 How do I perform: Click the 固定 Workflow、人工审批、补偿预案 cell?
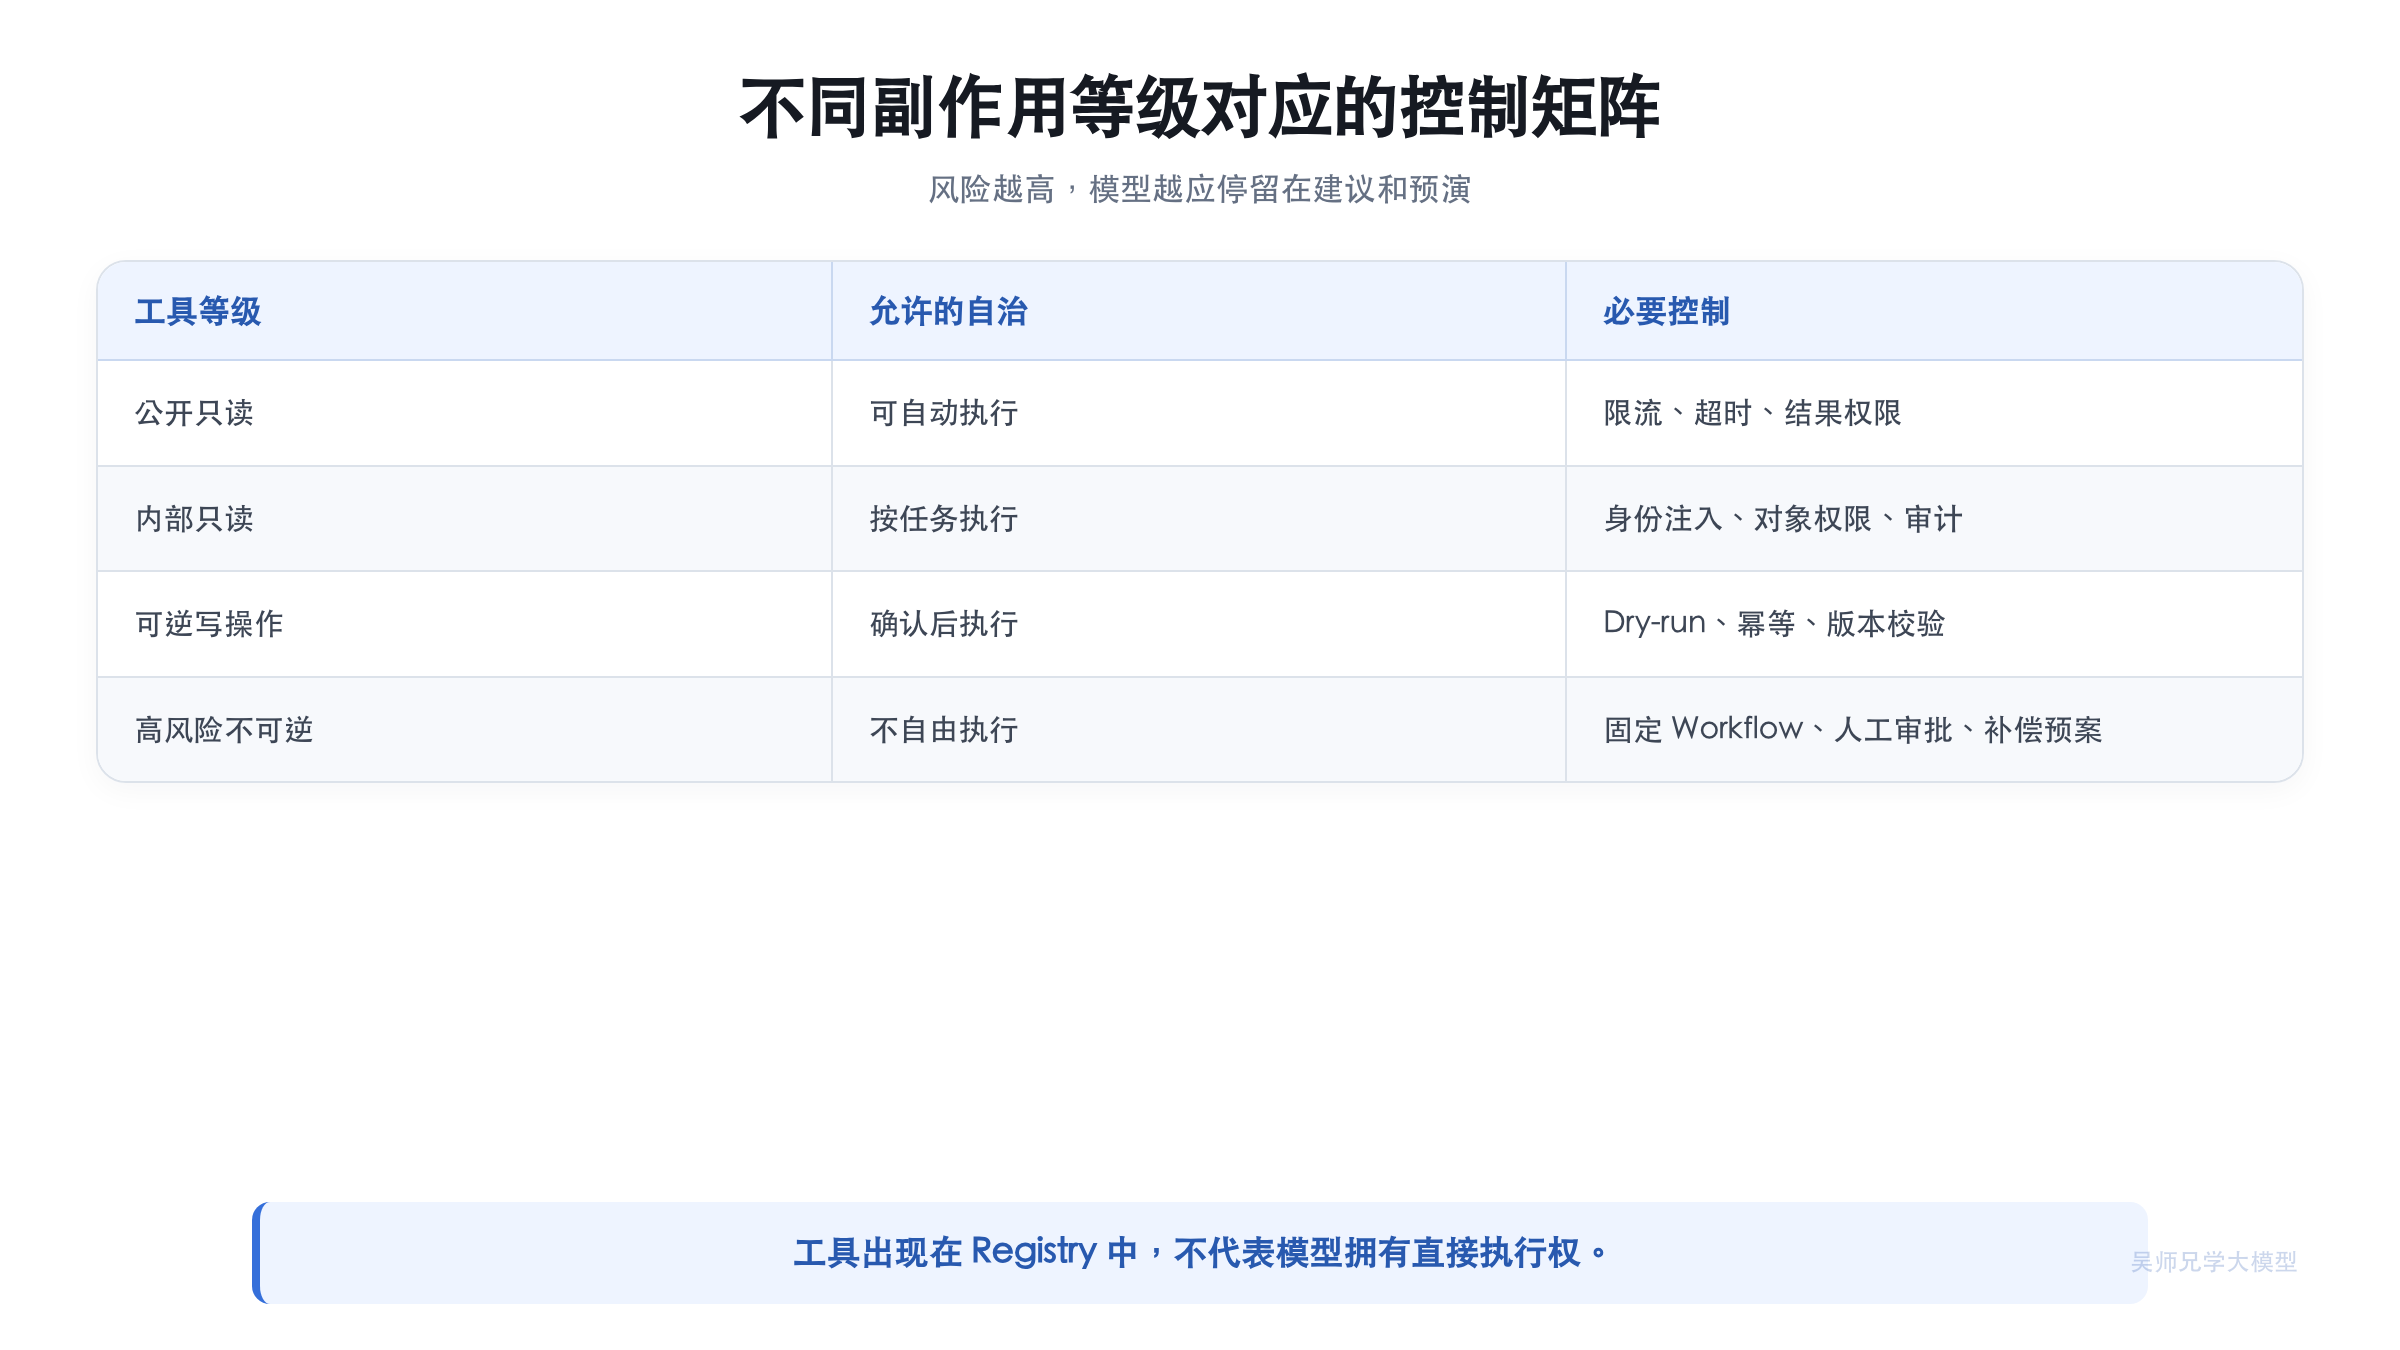click(1934, 730)
